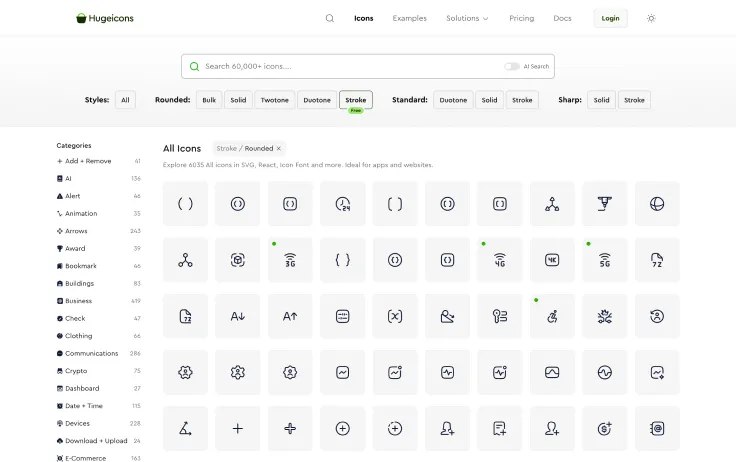Screen dimensions: 736x462
Task: Choose Rounded Solid style
Action: pos(238,100)
